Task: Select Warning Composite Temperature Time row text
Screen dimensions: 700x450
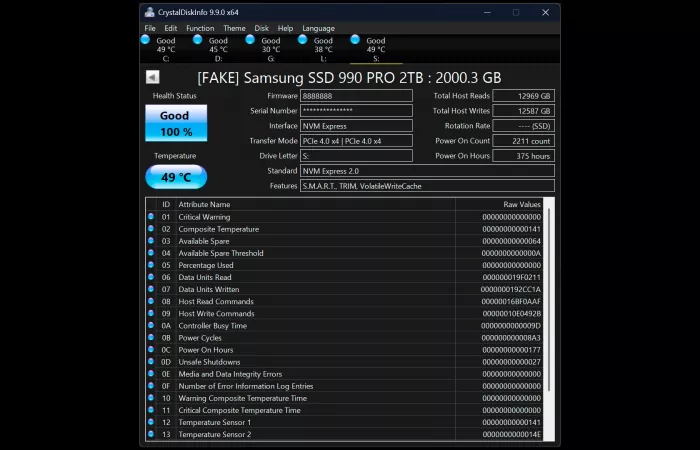Action: (243, 398)
